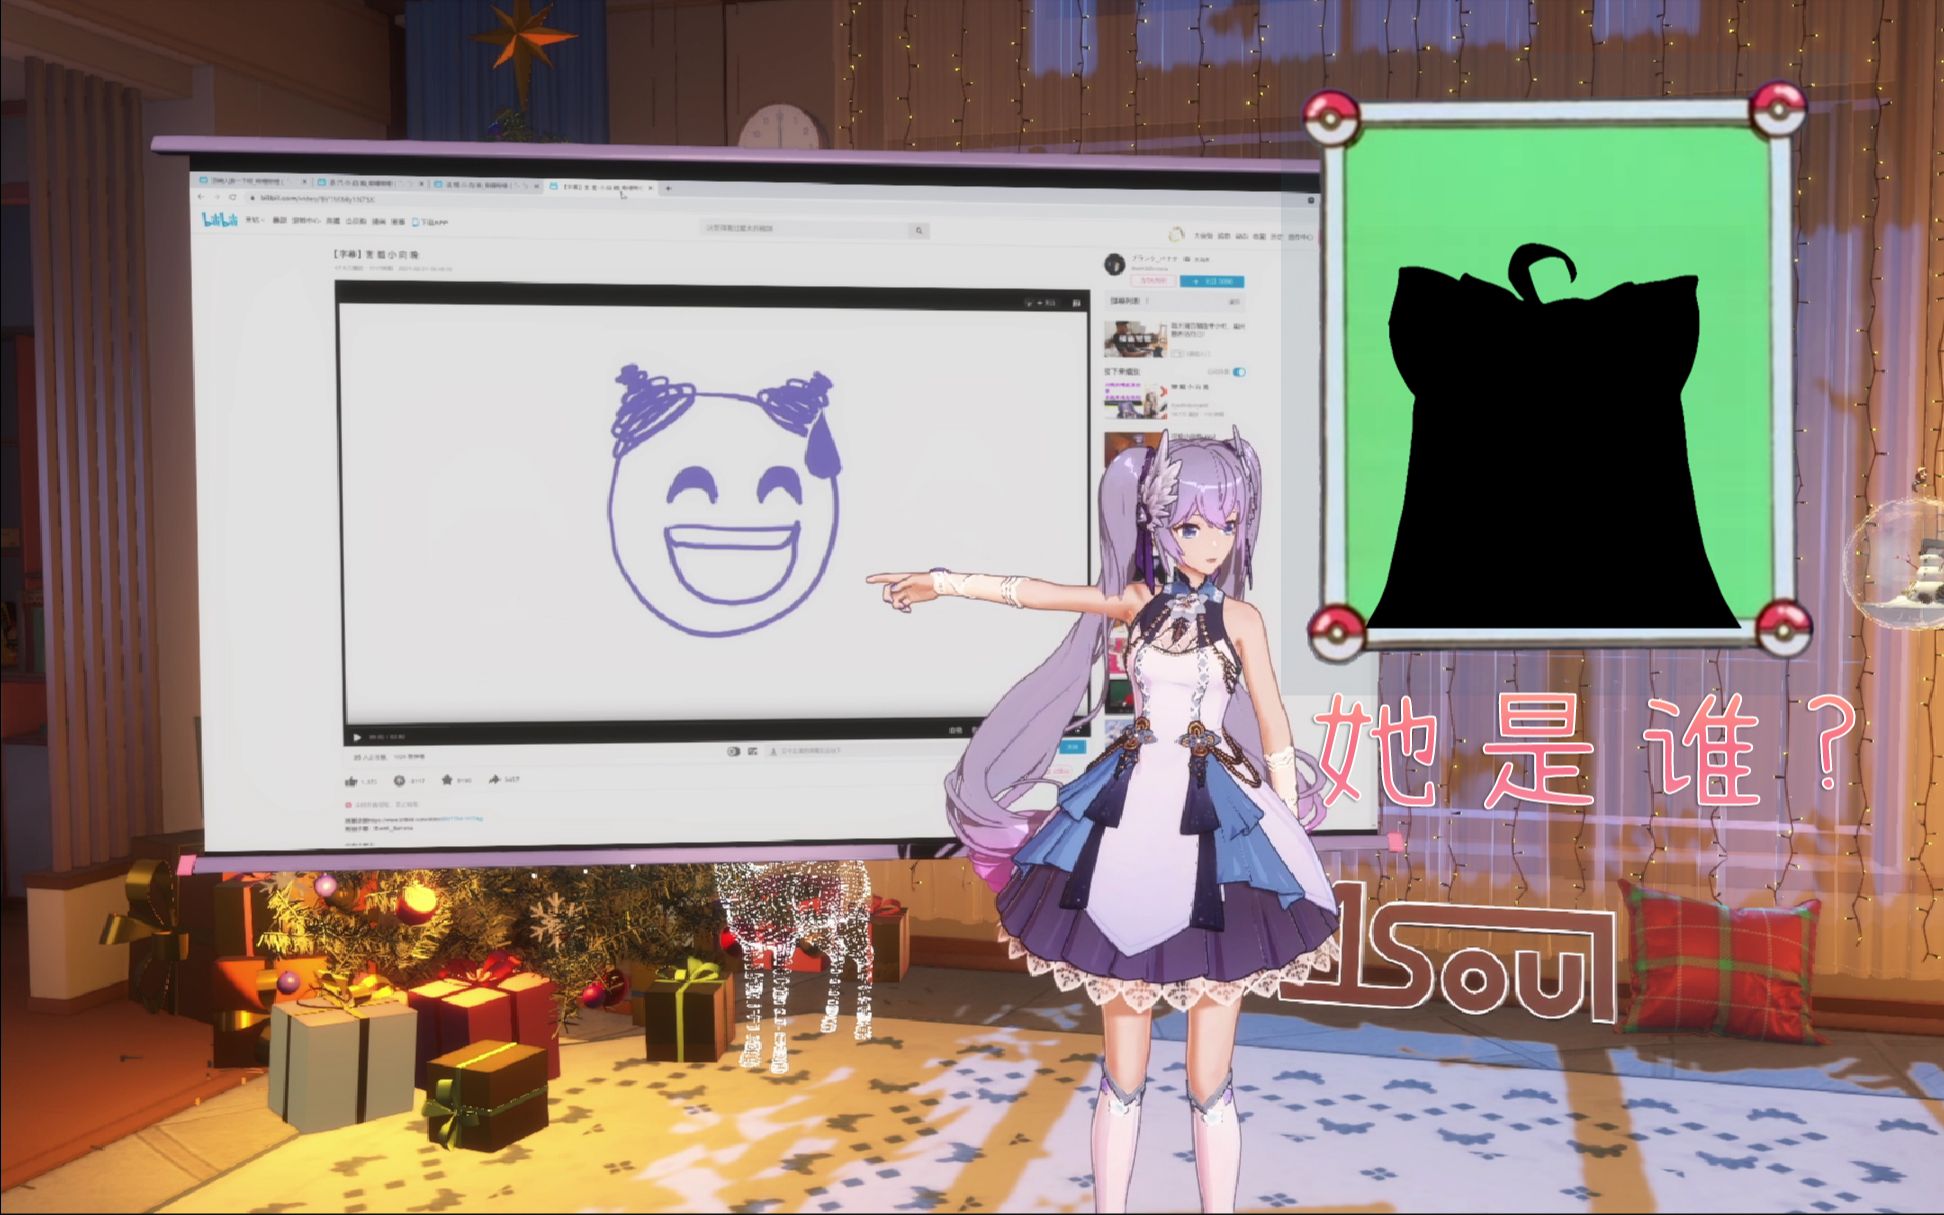Toggle the danmaku display switch
1944x1215 pixels.
pyautogui.click(x=734, y=752)
